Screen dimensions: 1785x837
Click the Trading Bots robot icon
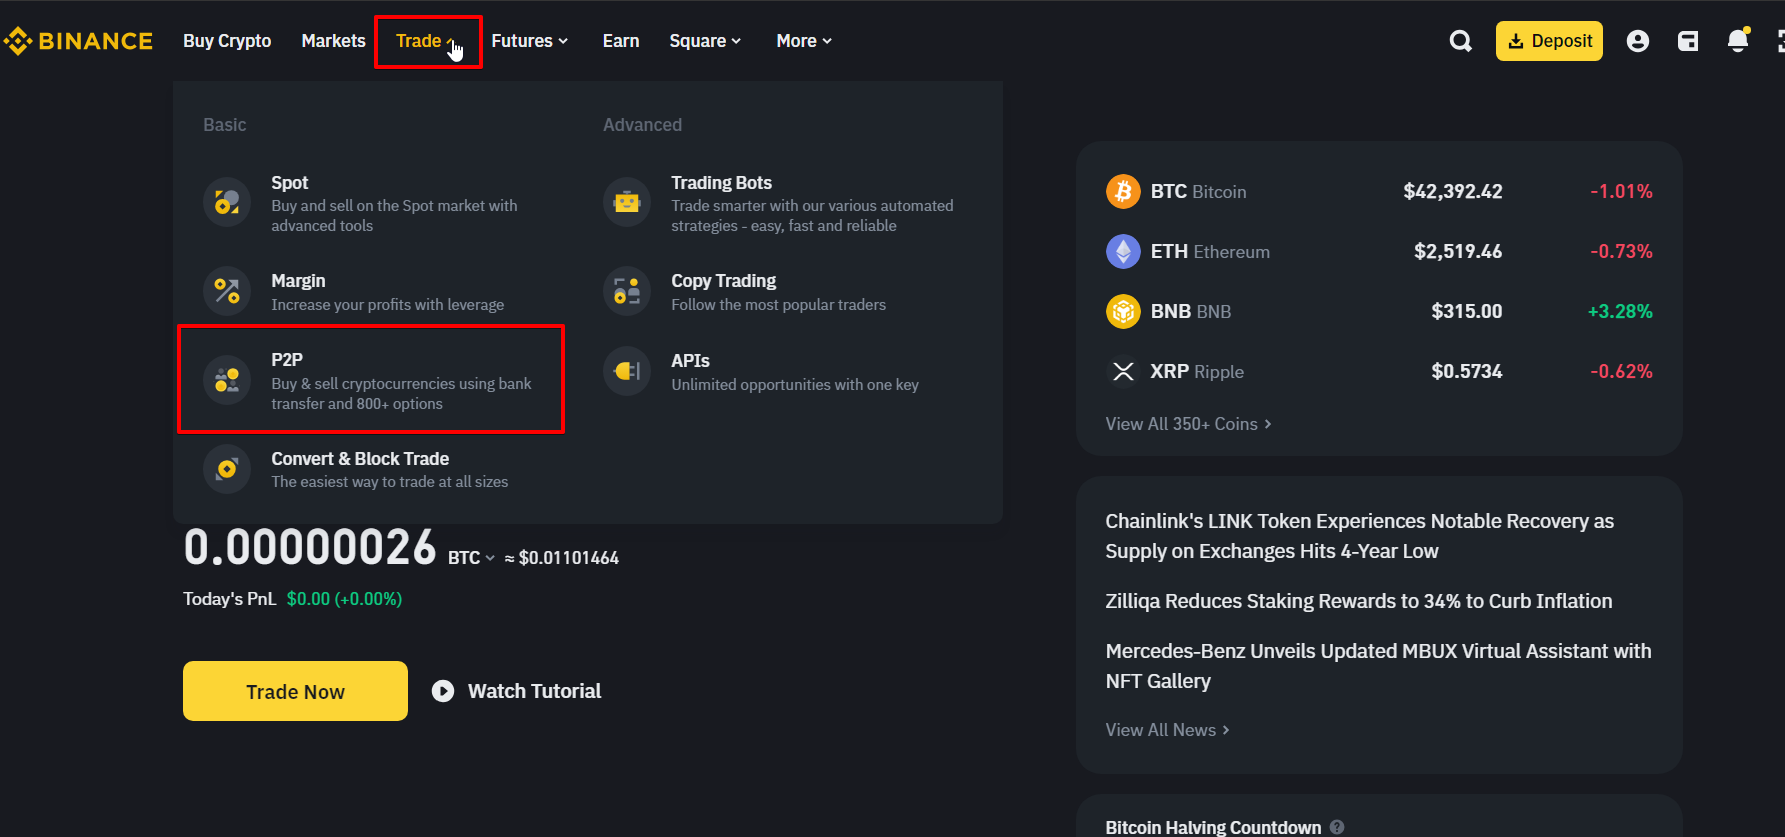[627, 203]
